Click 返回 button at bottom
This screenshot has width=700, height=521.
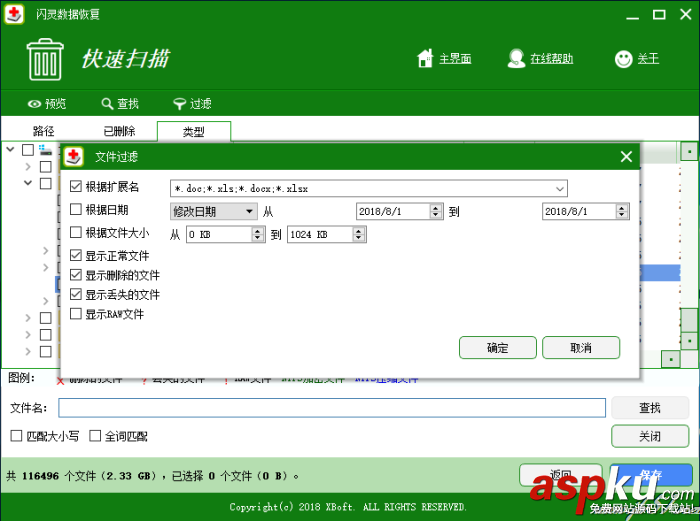point(560,475)
